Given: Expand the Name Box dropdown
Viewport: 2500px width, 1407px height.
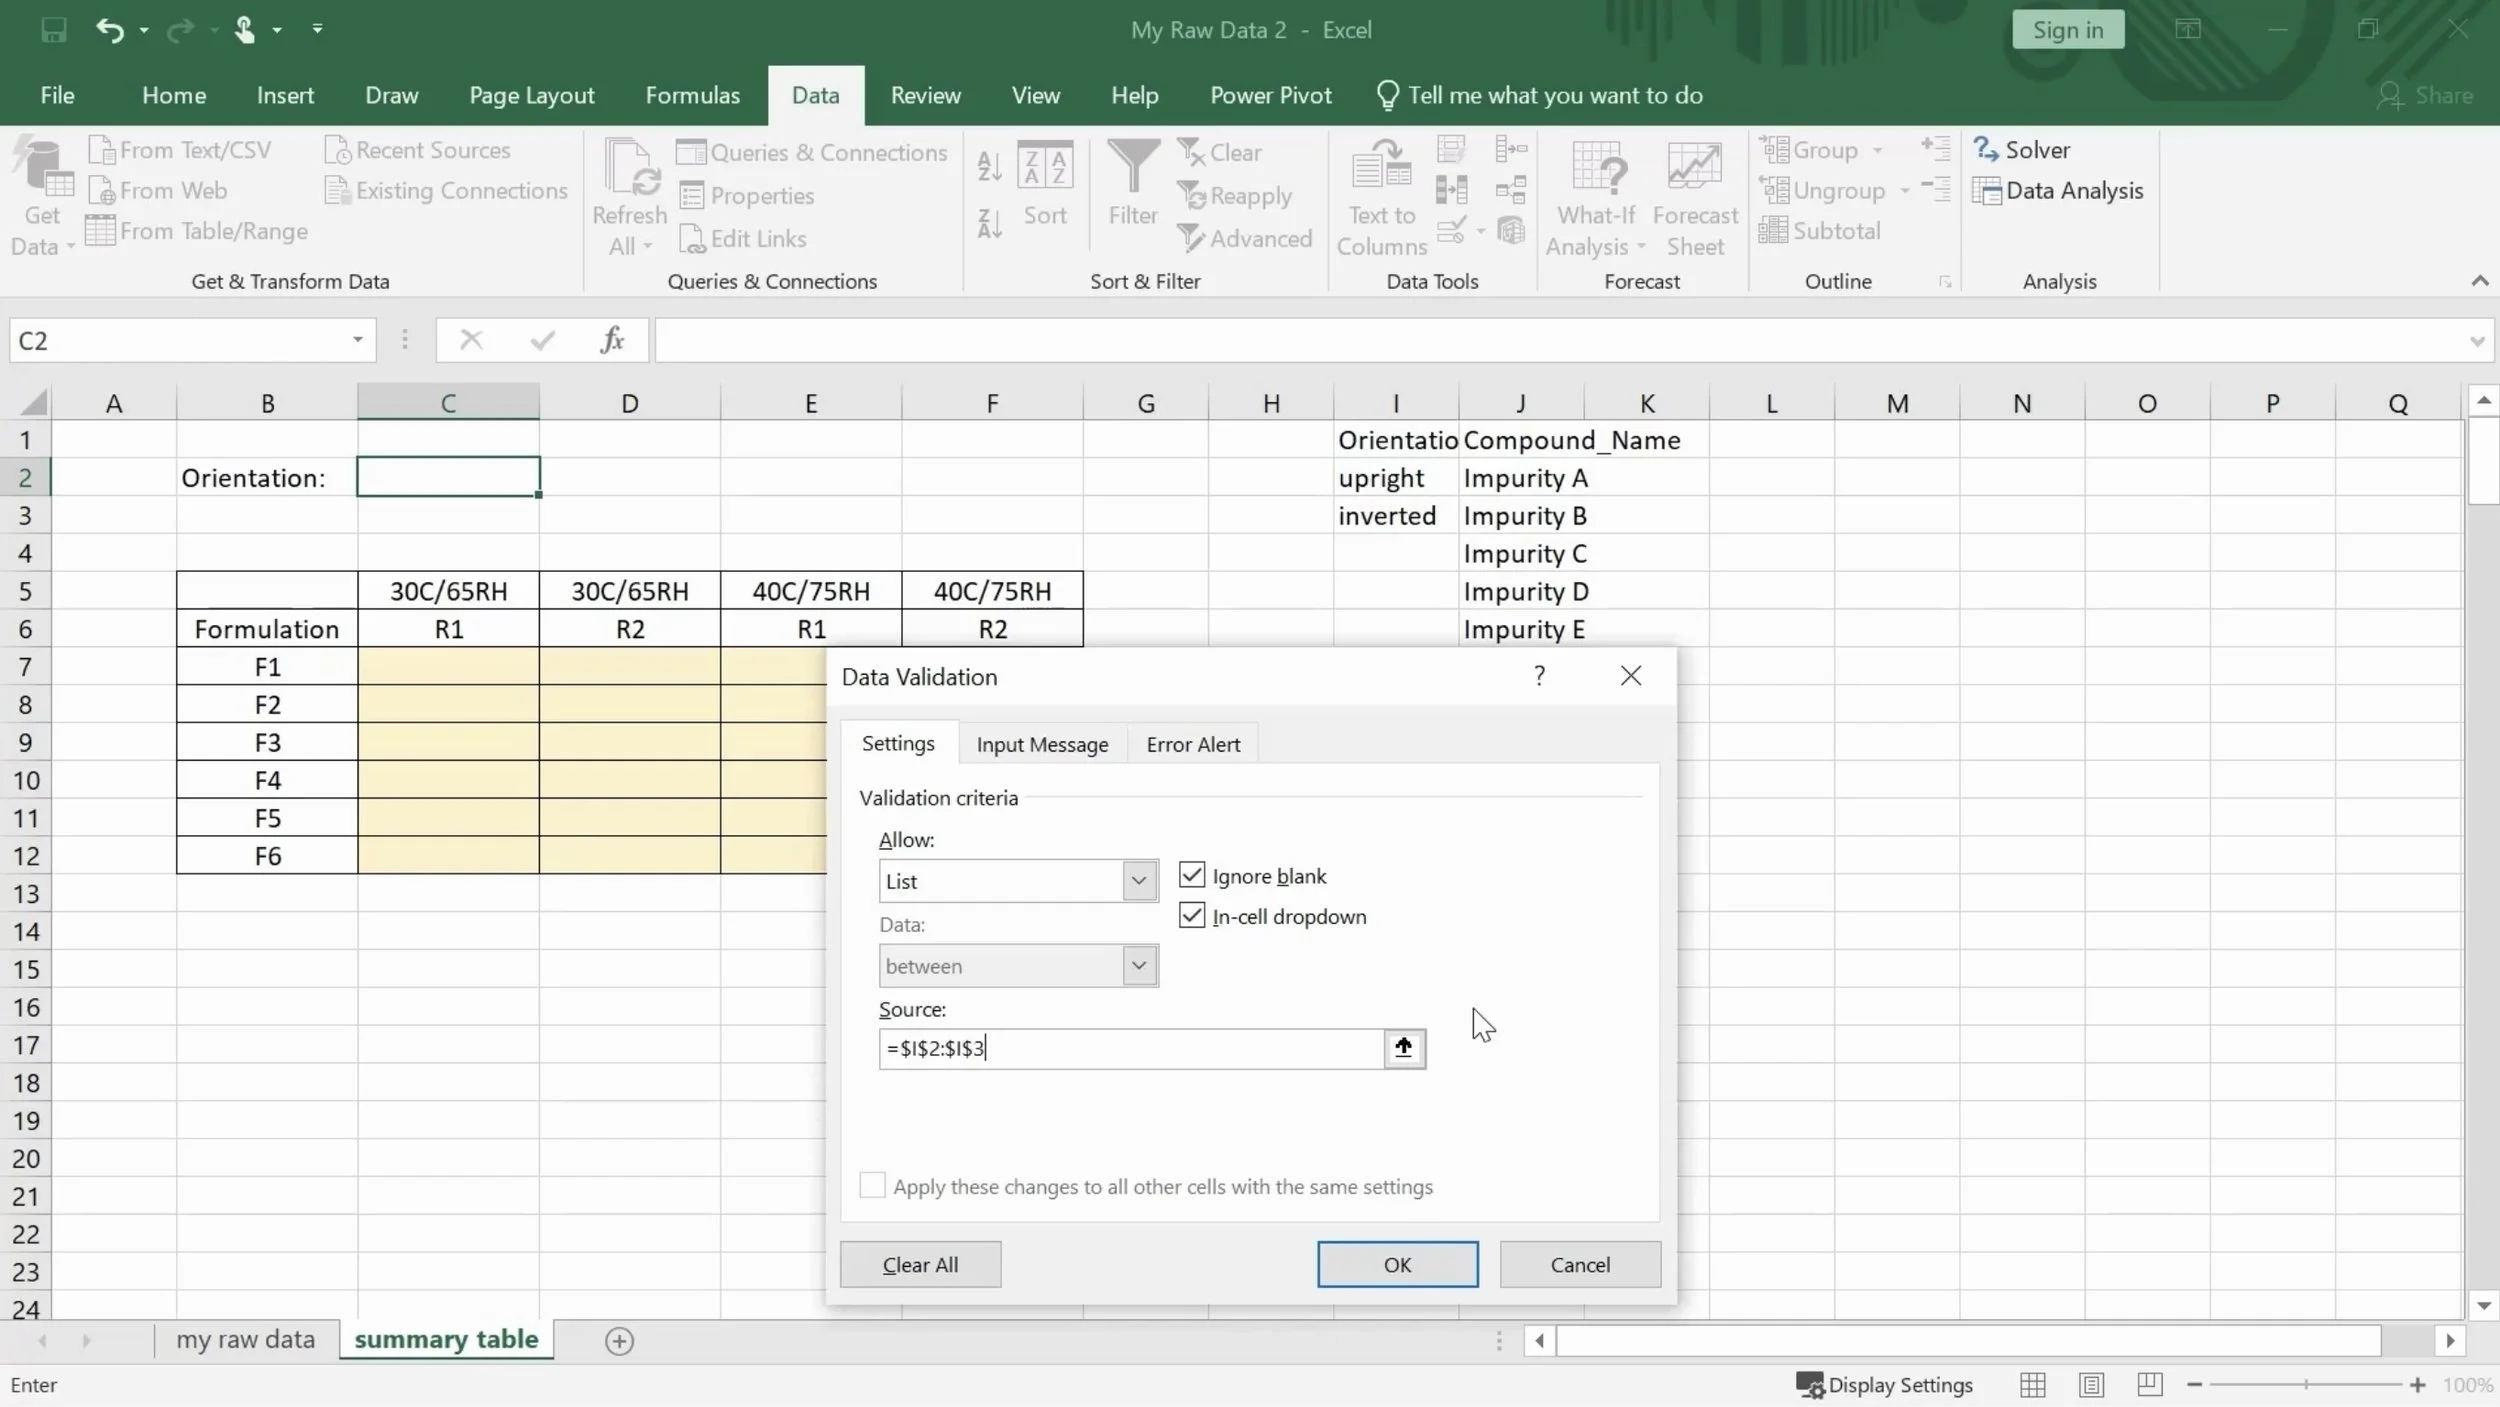Looking at the screenshot, I should (x=355, y=340).
